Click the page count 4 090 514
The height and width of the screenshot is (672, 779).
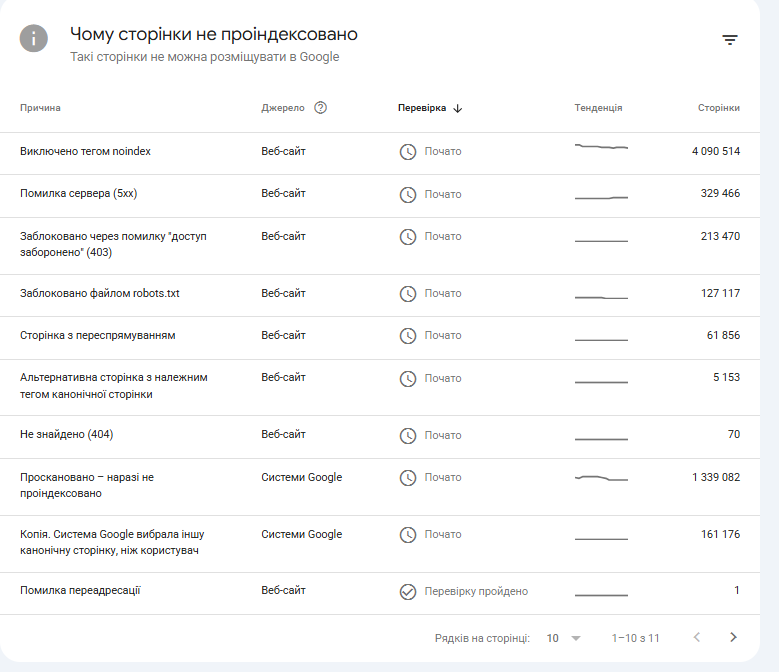(x=716, y=151)
